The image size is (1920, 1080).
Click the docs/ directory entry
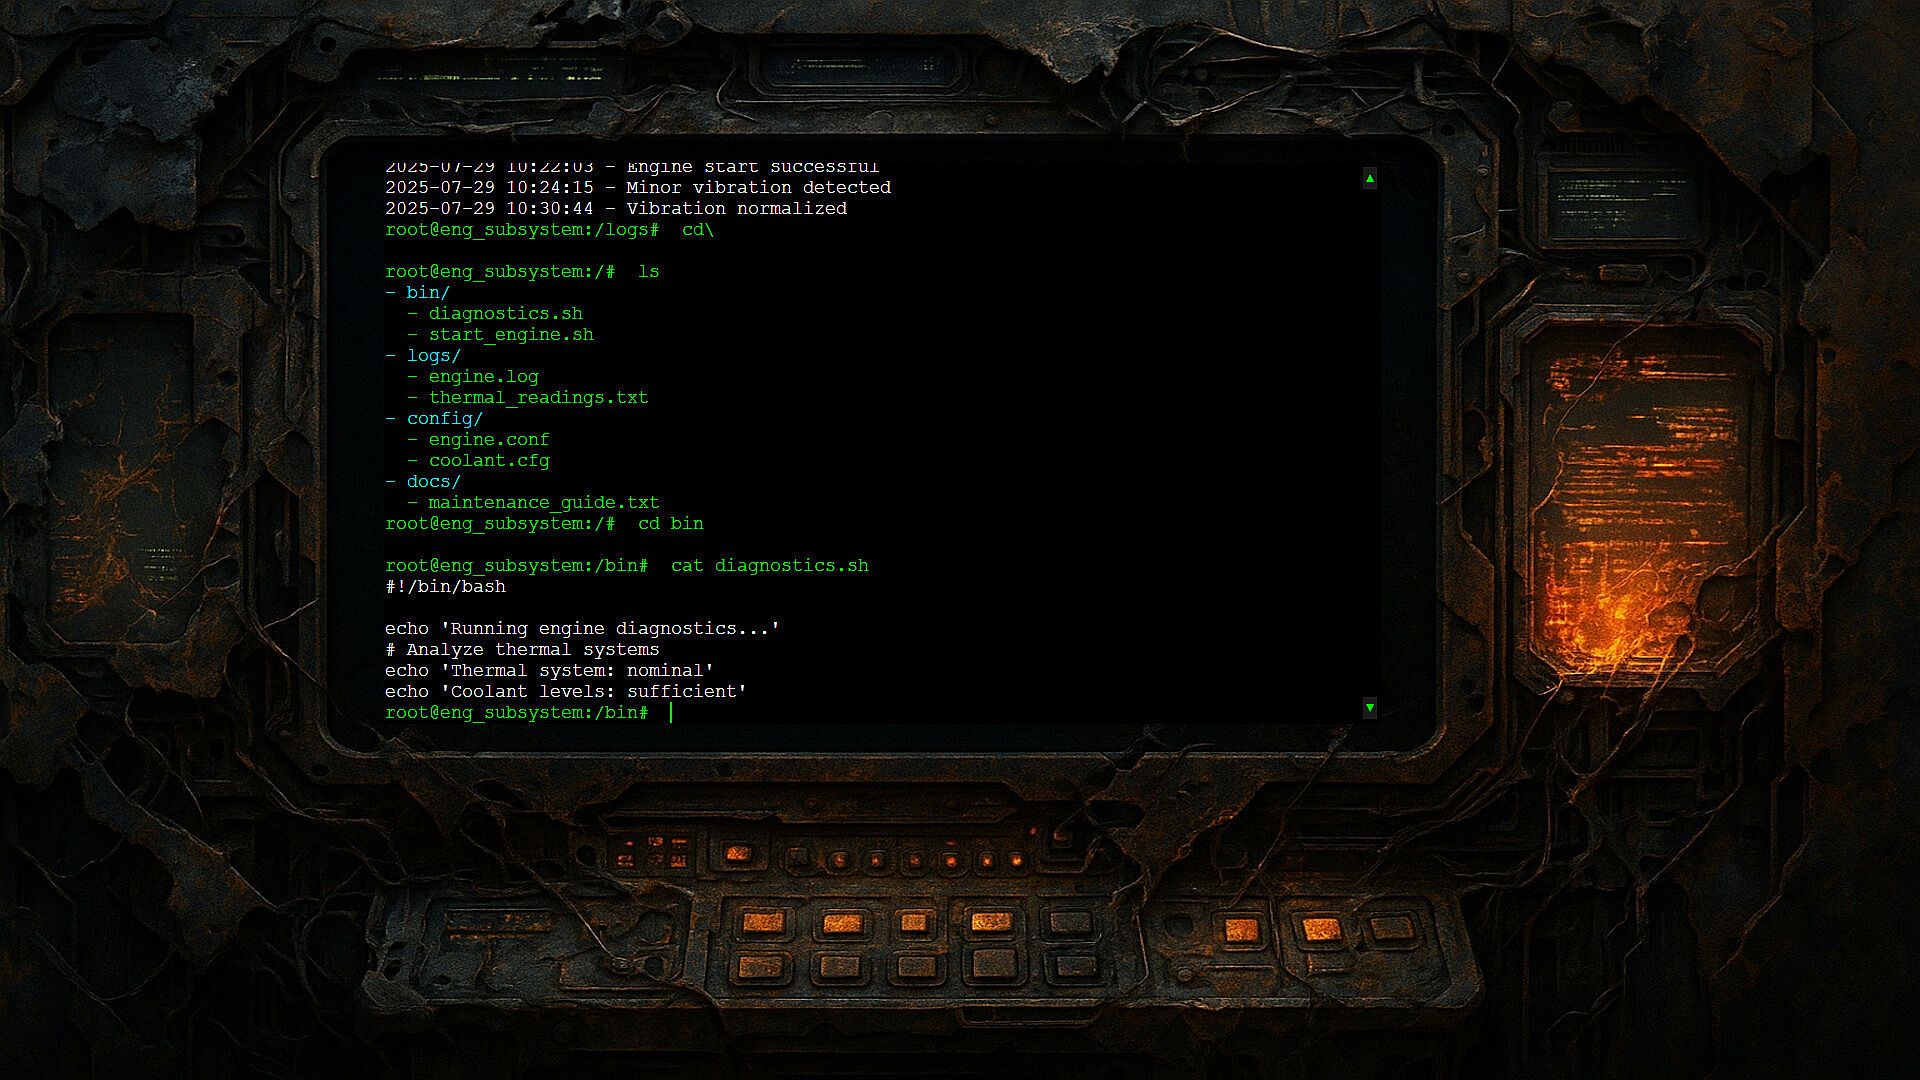point(433,482)
